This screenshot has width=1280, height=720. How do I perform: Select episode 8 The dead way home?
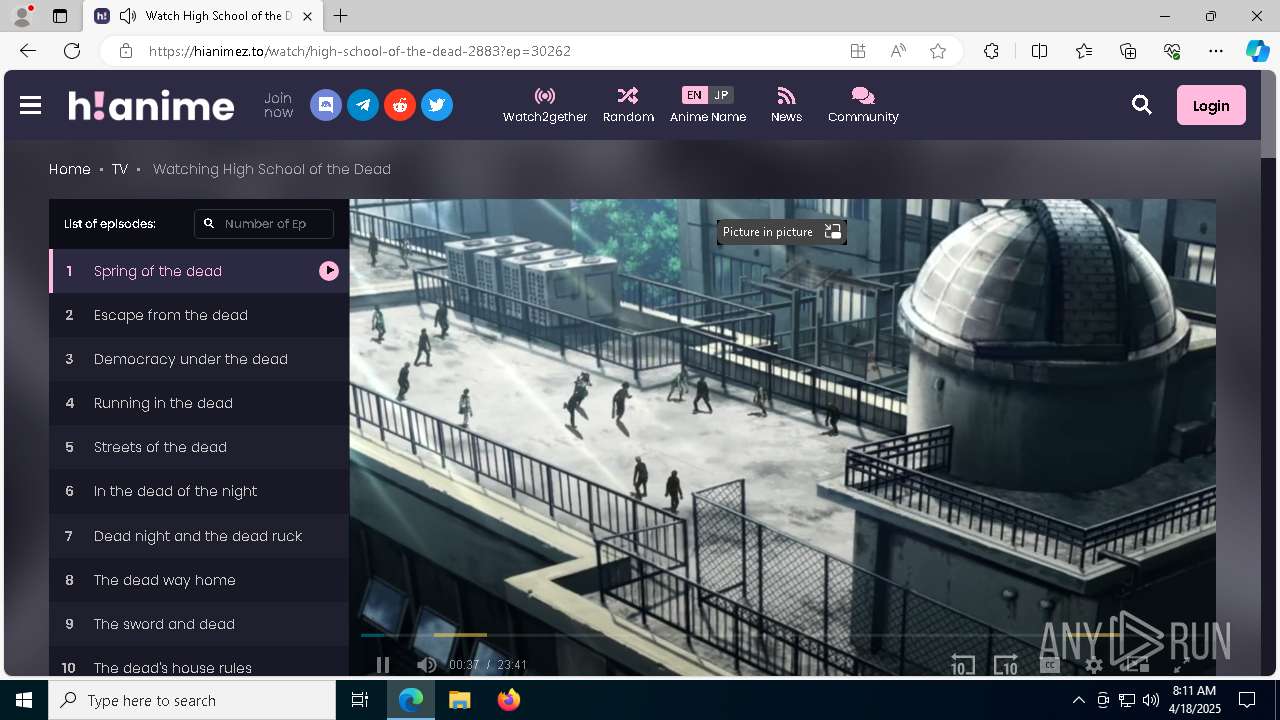point(199,580)
